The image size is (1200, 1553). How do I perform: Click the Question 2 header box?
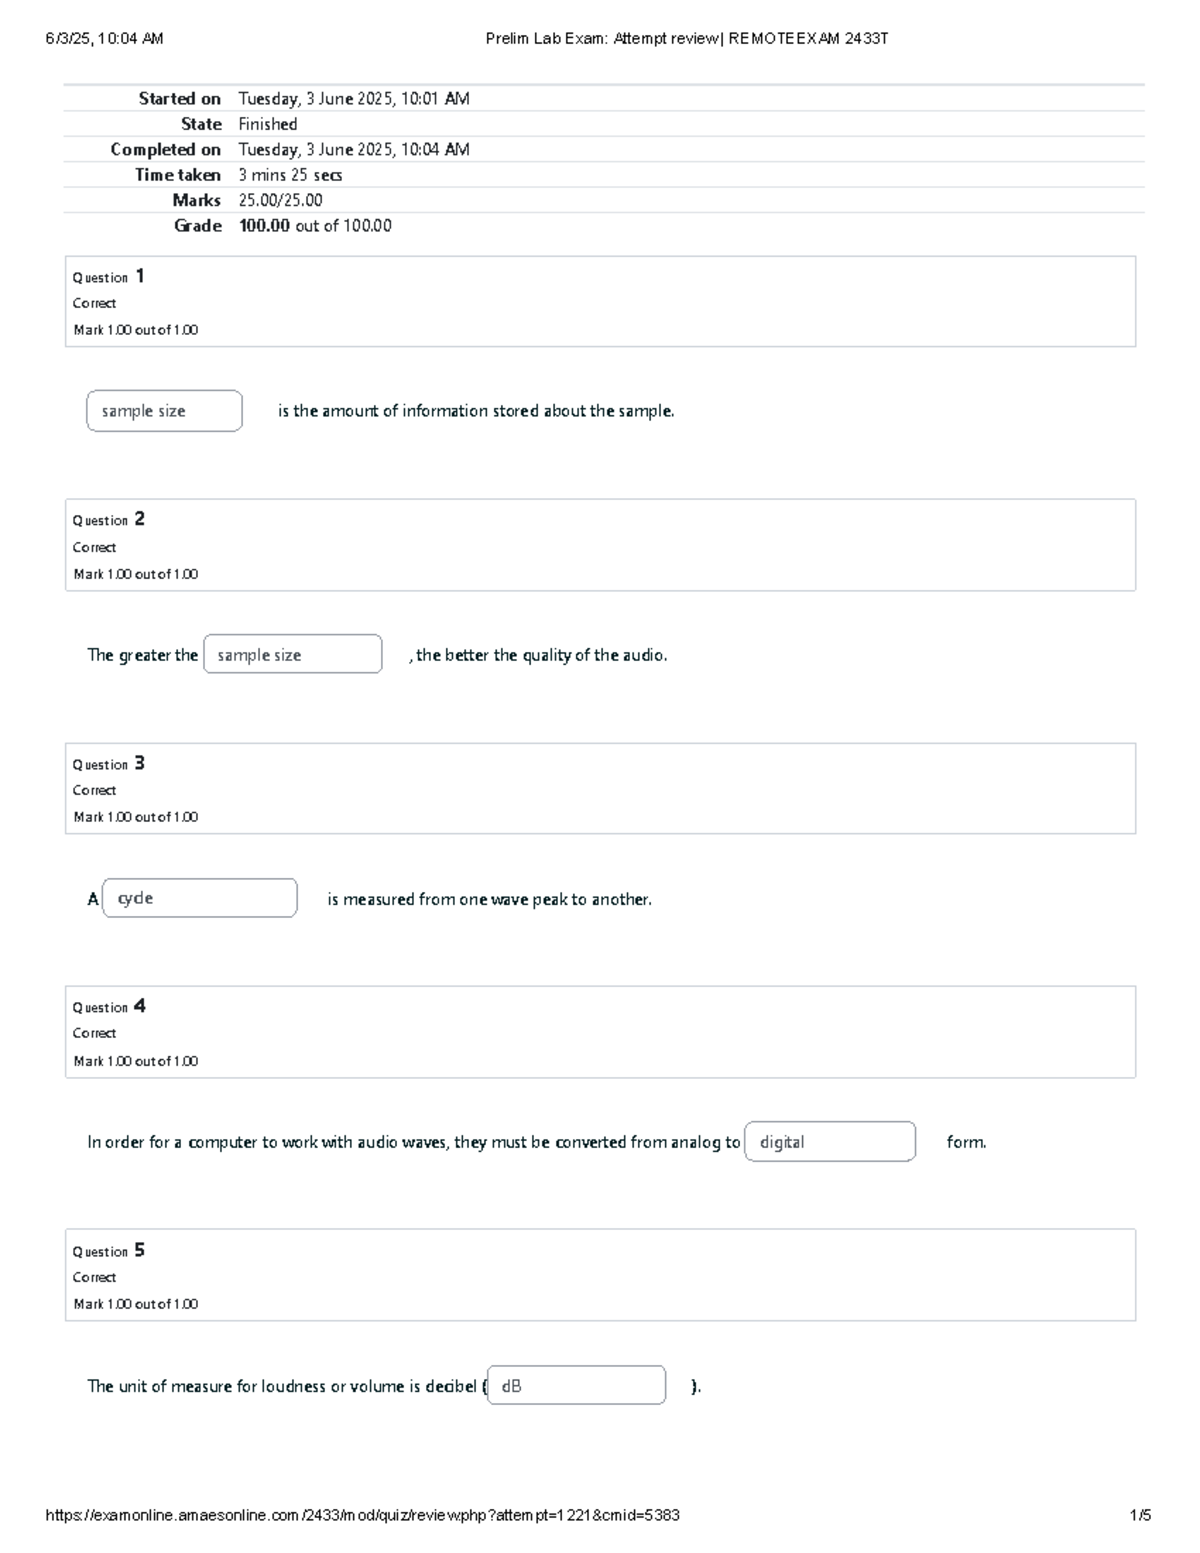pos(600,545)
